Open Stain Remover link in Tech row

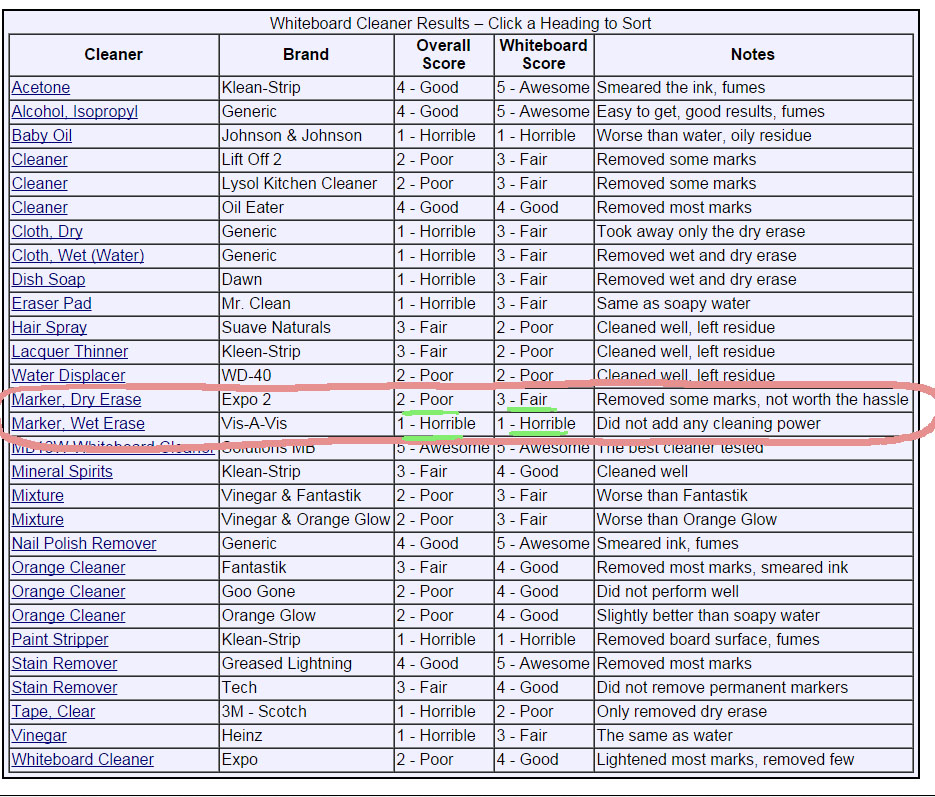[x=64, y=687]
